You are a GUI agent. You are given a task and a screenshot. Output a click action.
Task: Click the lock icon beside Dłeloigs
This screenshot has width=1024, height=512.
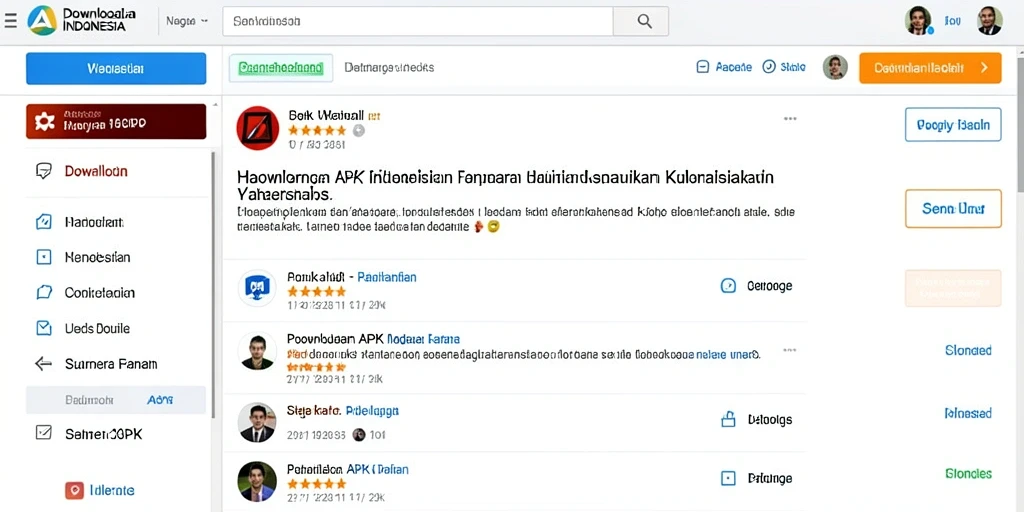click(x=728, y=419)
